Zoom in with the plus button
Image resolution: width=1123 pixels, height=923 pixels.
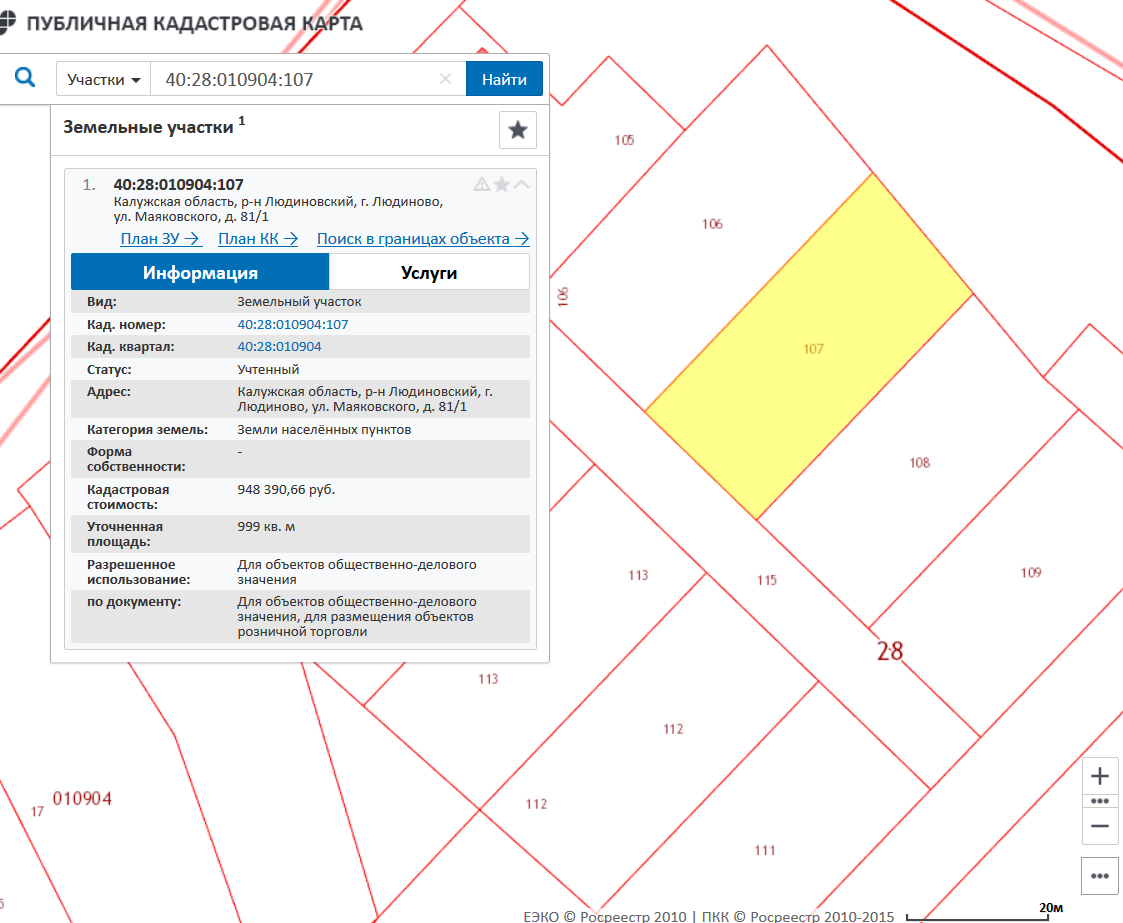[x=1100, y=776]
